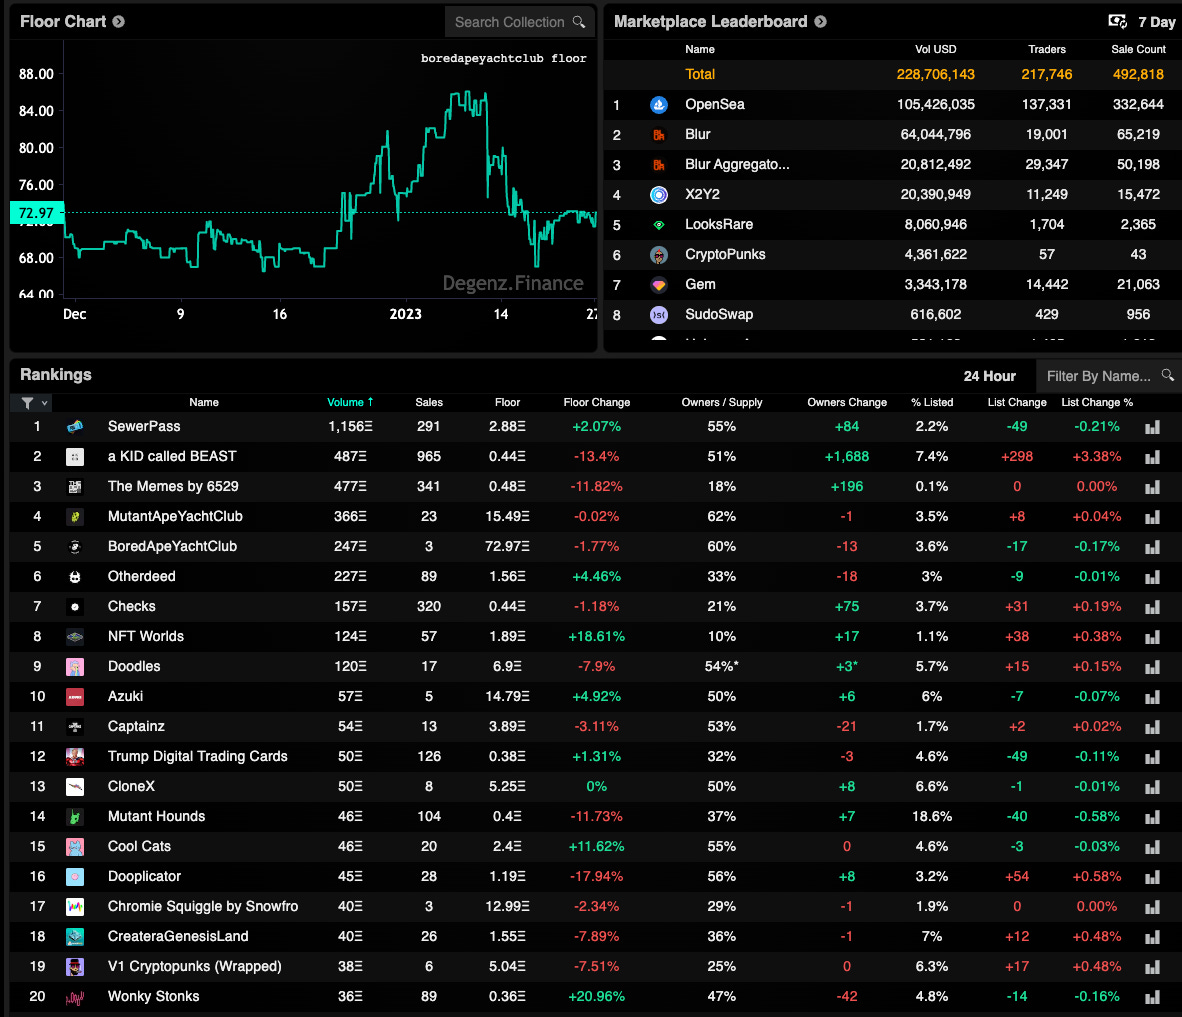
Task: Open the chart icon for Doodles row
Action: point(1152,667)
